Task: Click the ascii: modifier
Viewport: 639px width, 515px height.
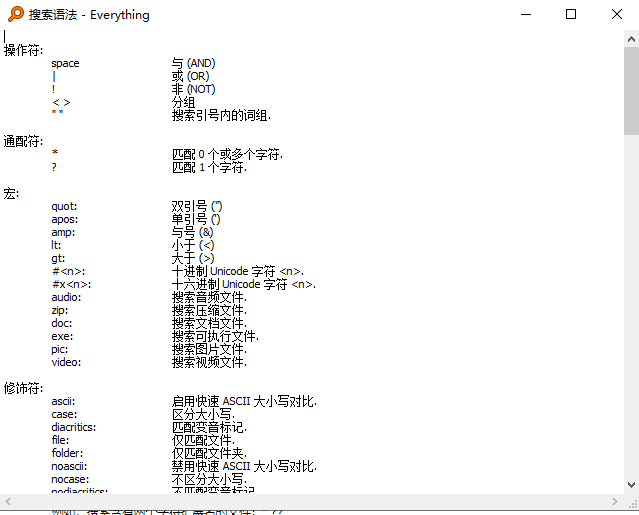Action: [63, 401]
